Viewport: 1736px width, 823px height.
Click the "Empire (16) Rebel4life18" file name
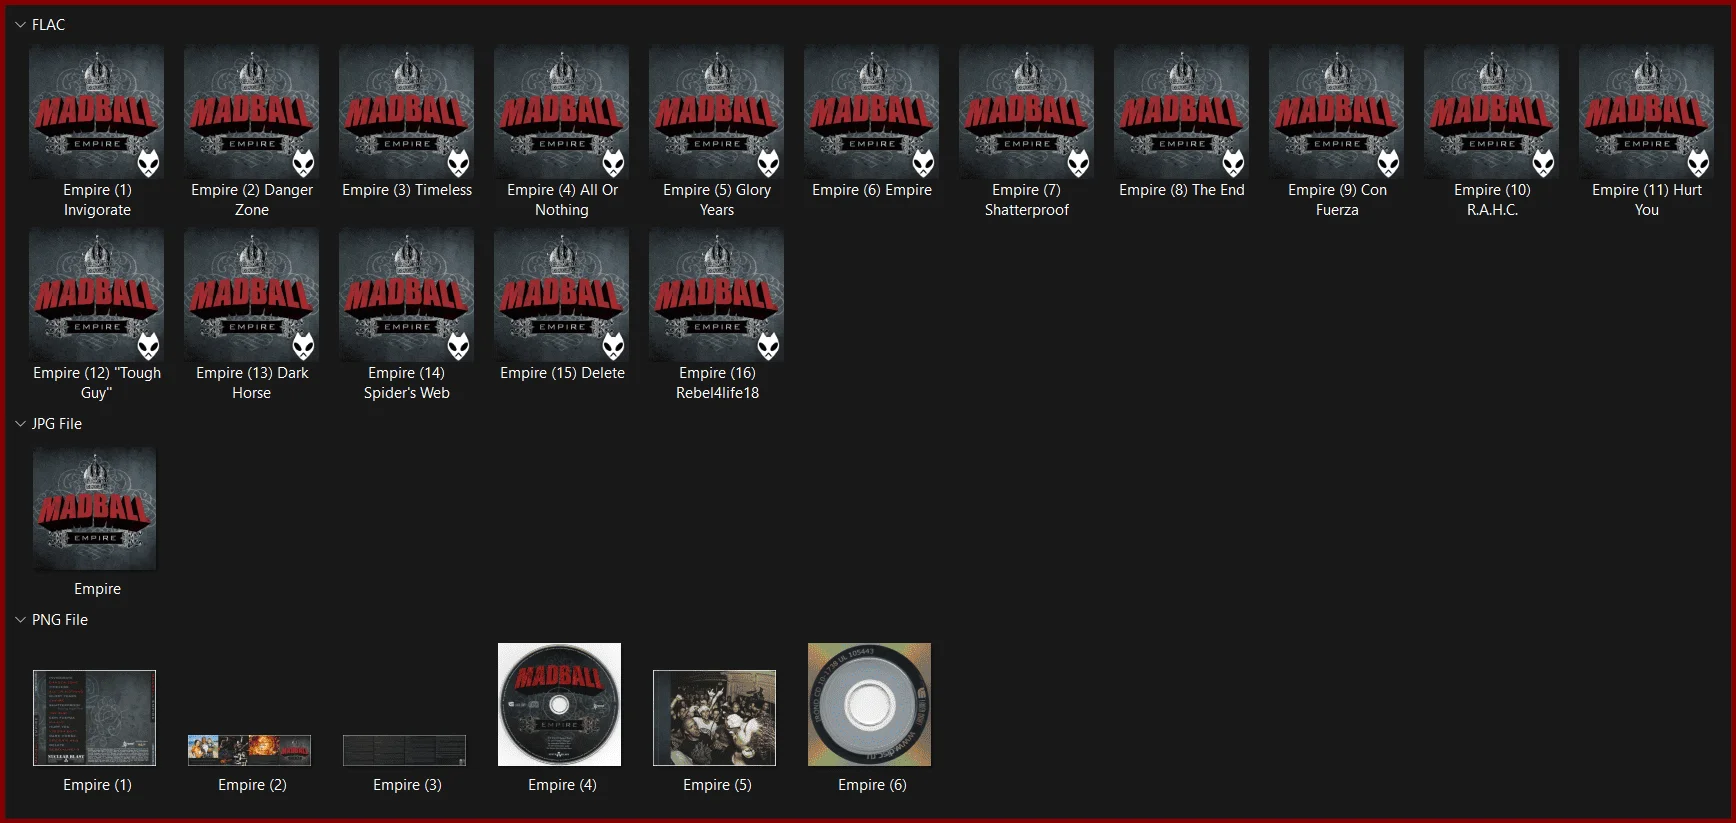click(x=717, y=383)
